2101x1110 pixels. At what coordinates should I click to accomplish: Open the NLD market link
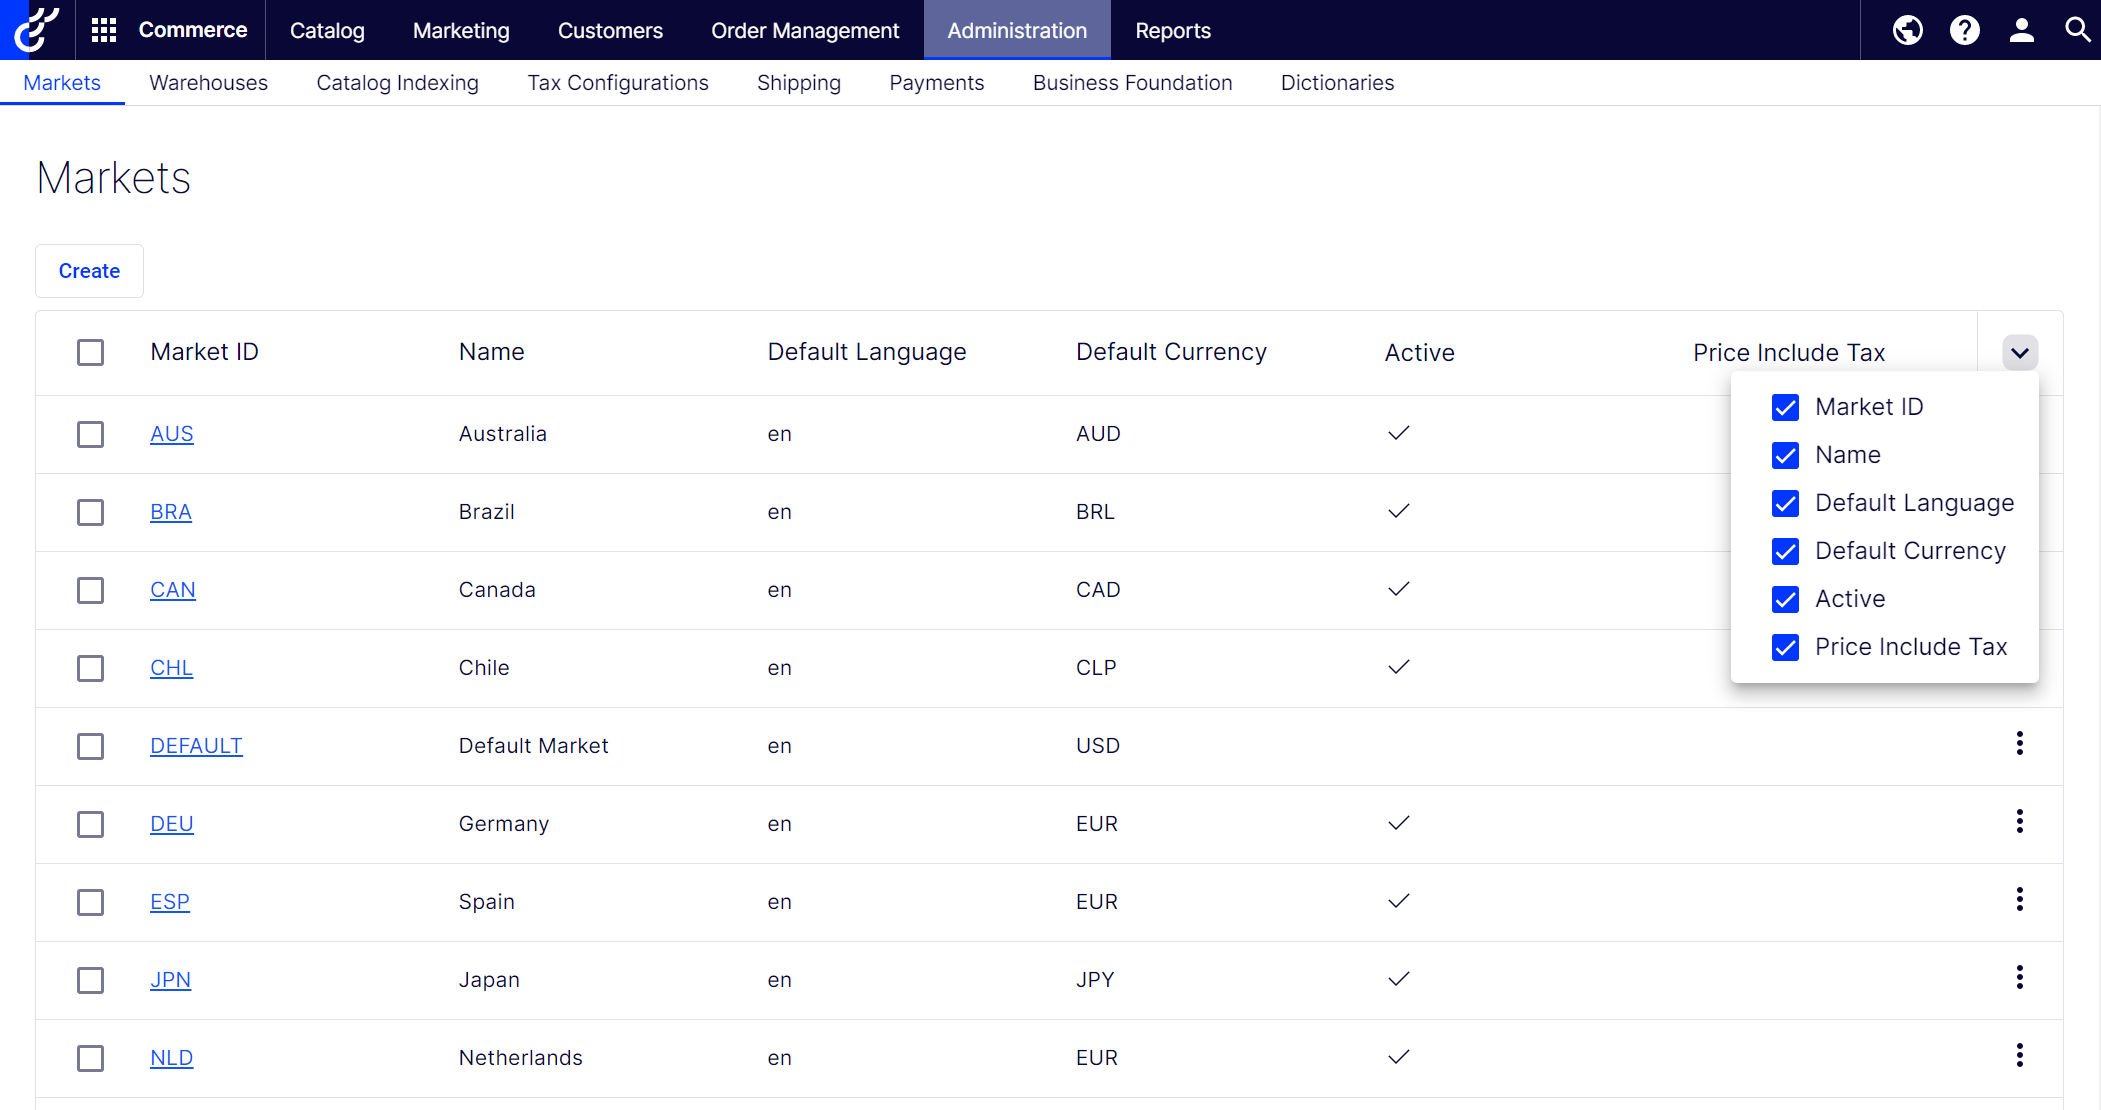pyautogui.click(x=171, y=1058)
